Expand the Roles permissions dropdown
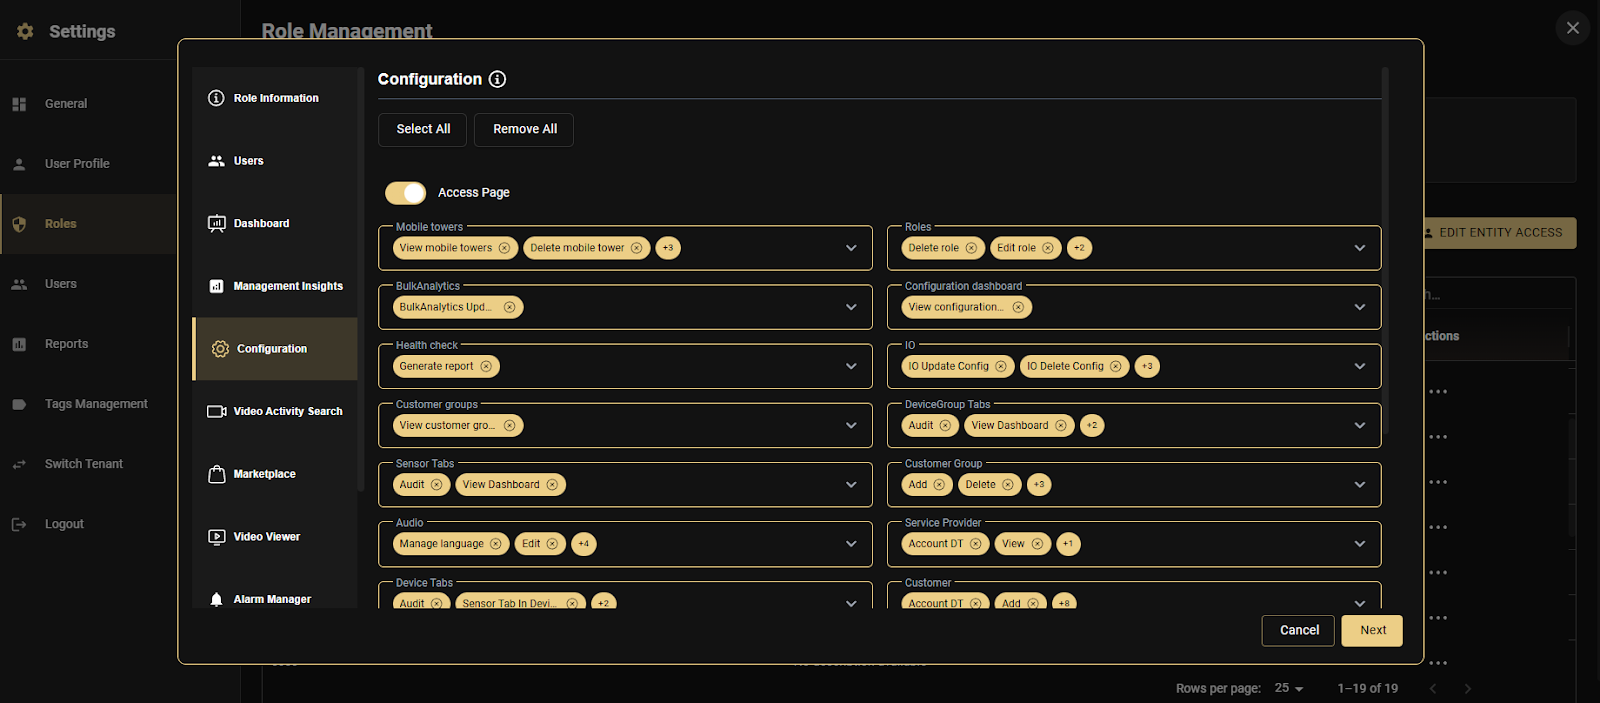1600x703 pixels. (x=1360, y=248)
